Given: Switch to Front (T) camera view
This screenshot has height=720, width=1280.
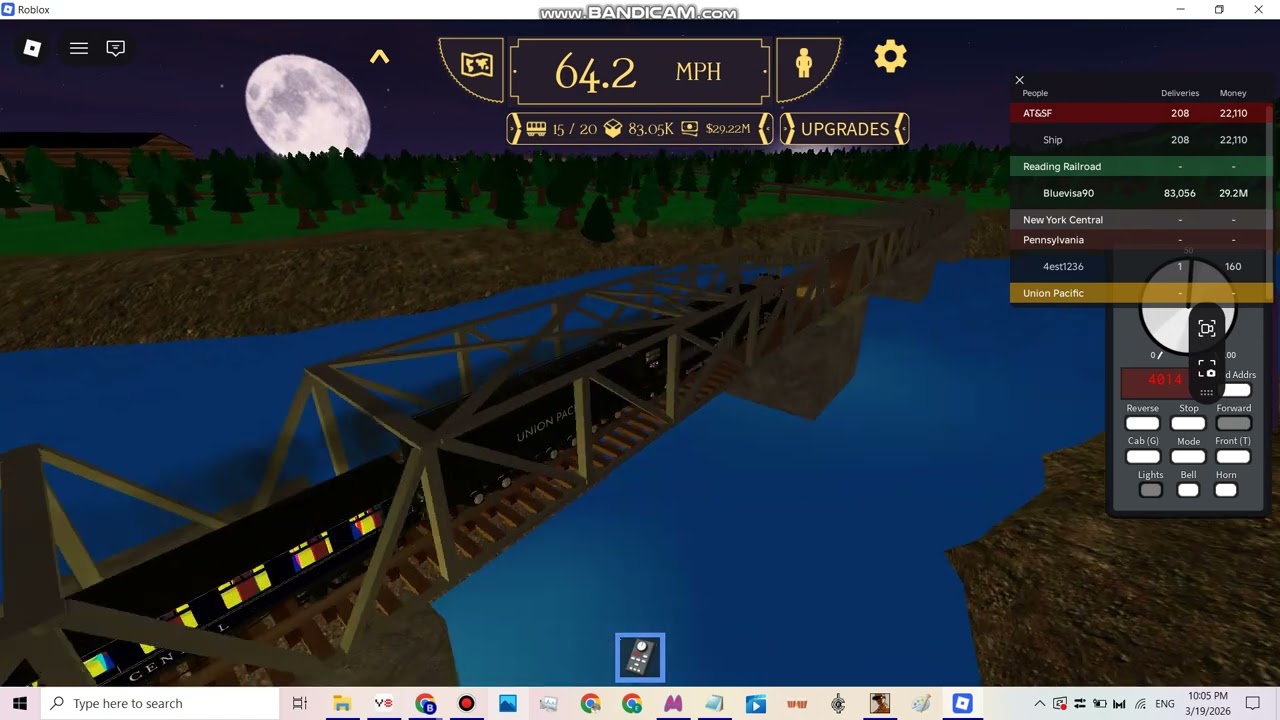Looking at the screenshot, I should (x=1233, y=456).
